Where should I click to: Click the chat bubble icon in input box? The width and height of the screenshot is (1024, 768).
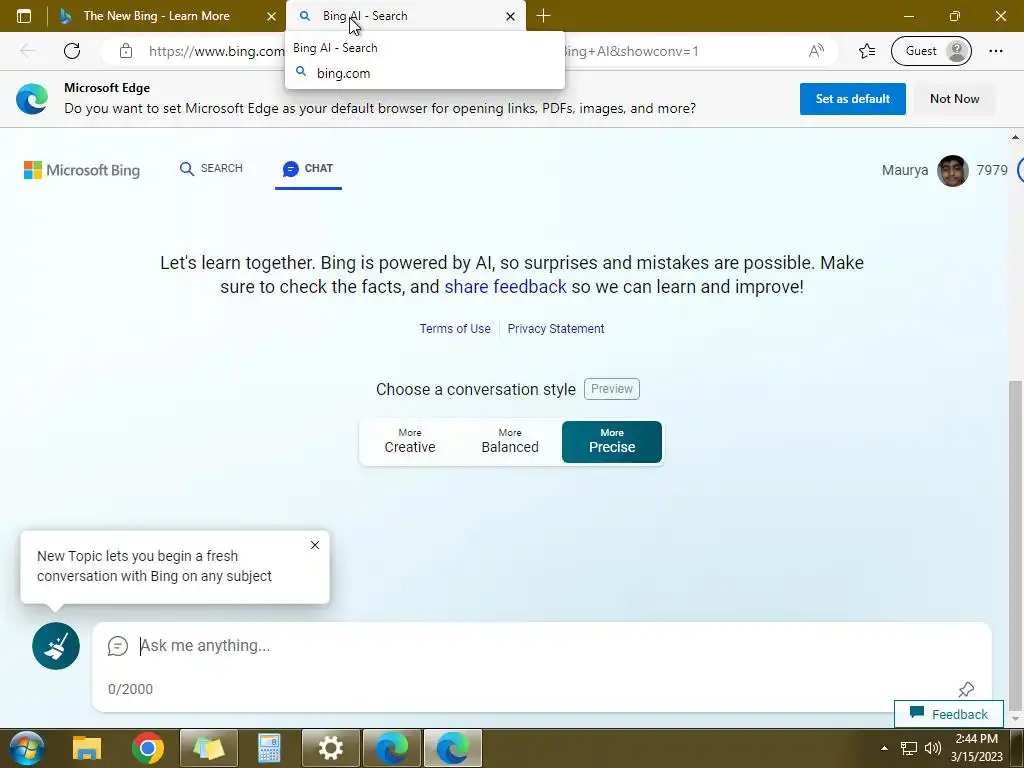click(118, 646)
